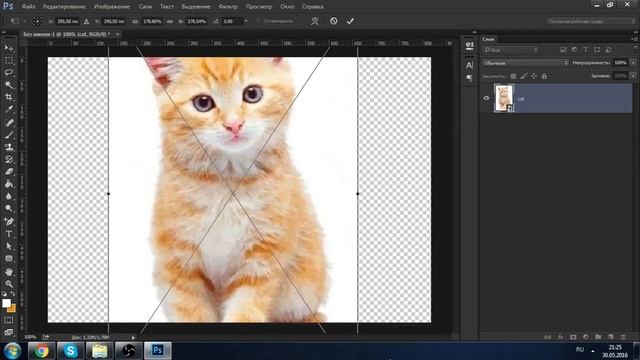Screen dimensions: 640x360
Task: Toggle relative positioning for reference point
Action: click(86, 21)
